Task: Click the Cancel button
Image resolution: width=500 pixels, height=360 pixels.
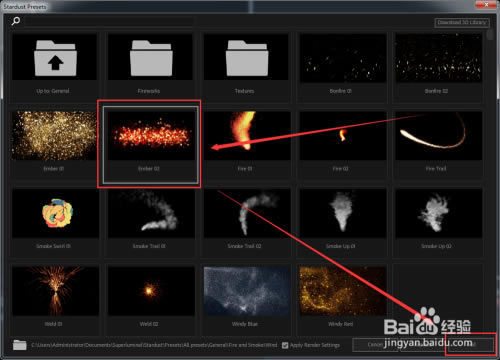Action: point(375,345)
